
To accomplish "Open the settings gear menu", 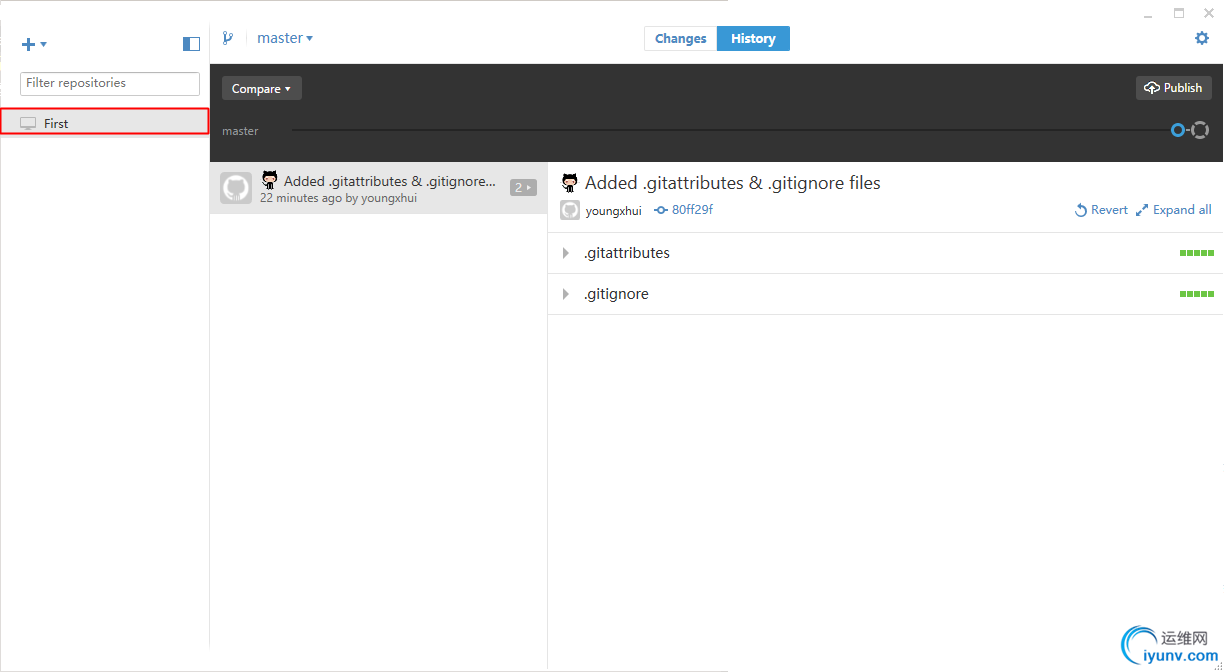I will coord(1202,38).
